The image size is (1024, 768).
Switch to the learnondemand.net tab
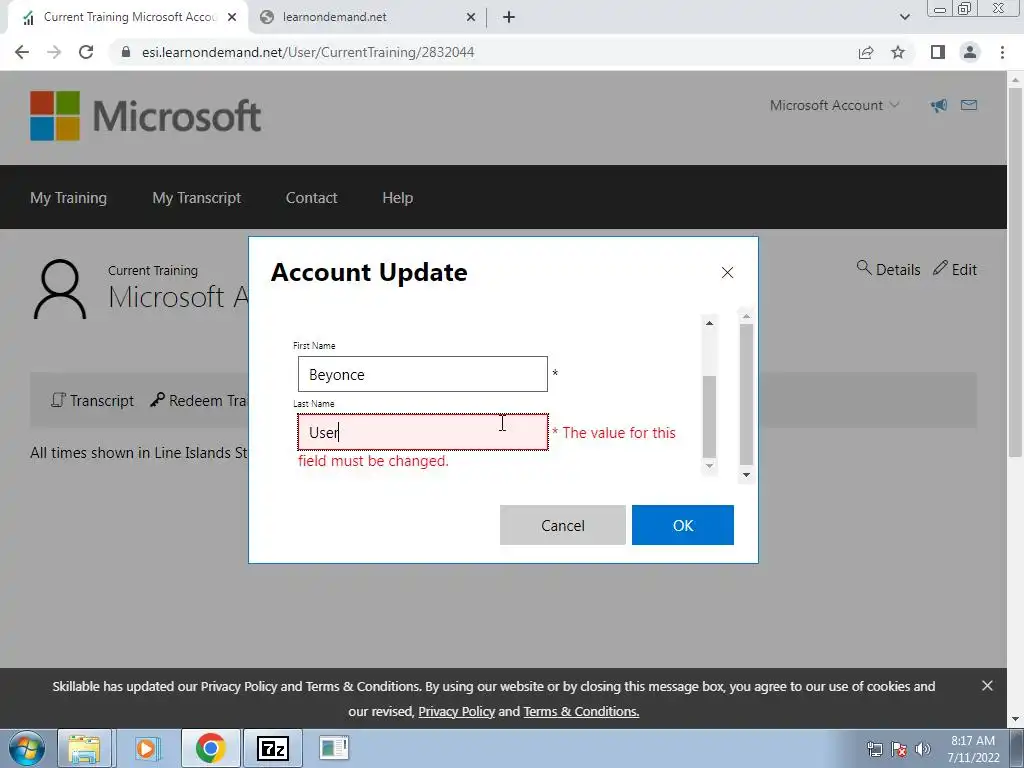click(x=366, y=17)
